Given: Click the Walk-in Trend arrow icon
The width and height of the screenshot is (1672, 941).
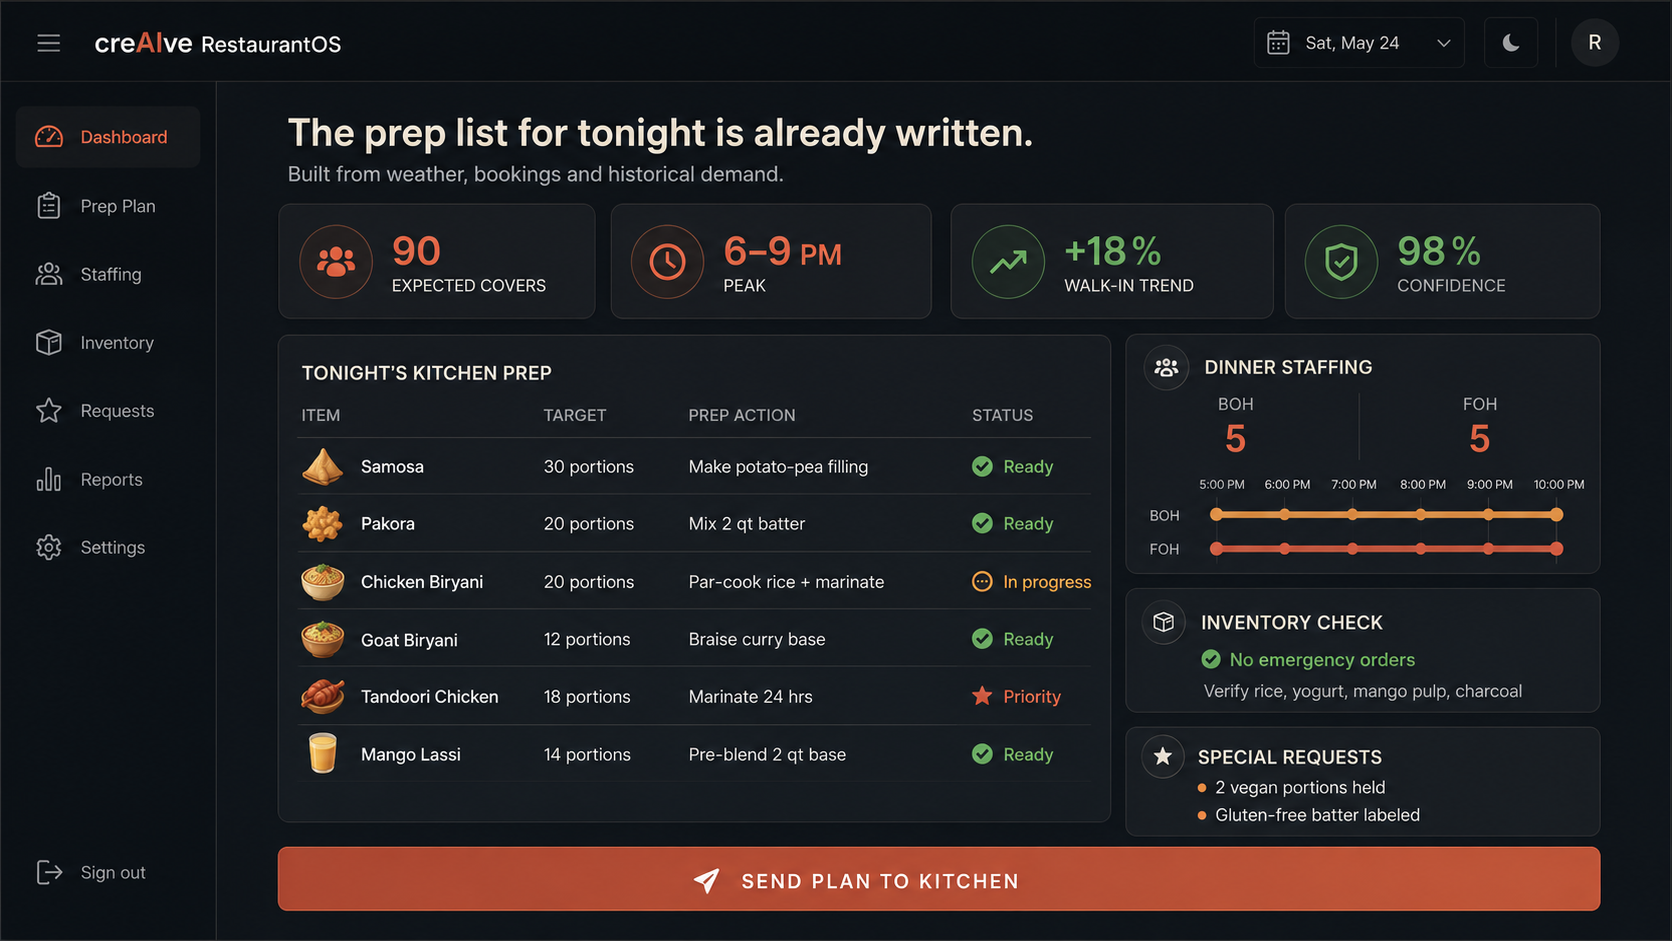Looking at the screenshot, I should [x=1008, y=262].
